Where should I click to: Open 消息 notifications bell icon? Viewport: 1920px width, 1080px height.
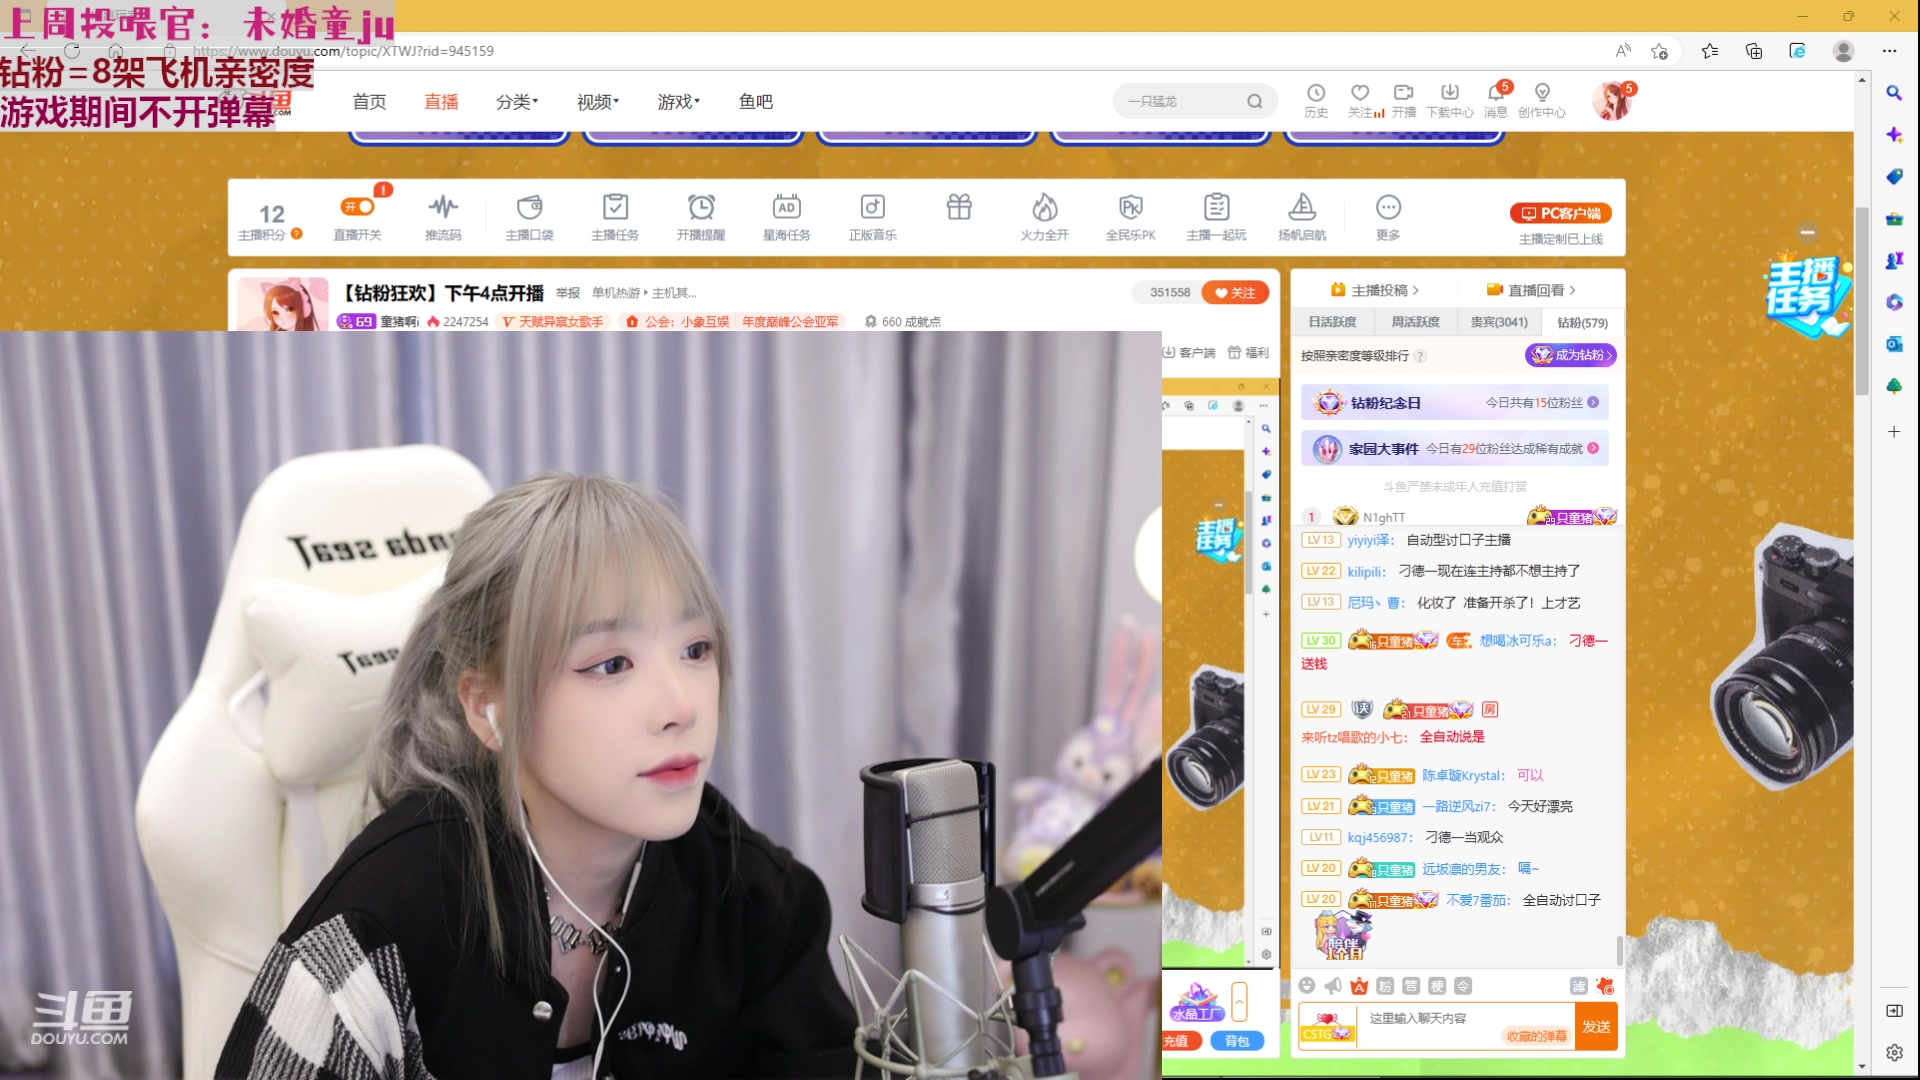click(1496, 94)
